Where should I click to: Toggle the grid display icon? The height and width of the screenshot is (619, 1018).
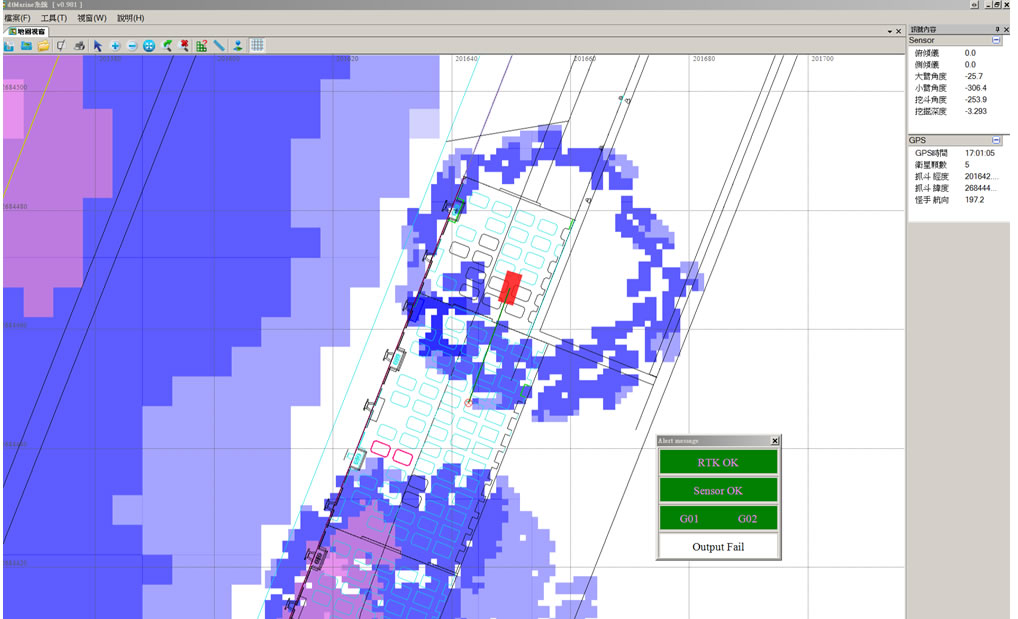[x=257, y=45]
